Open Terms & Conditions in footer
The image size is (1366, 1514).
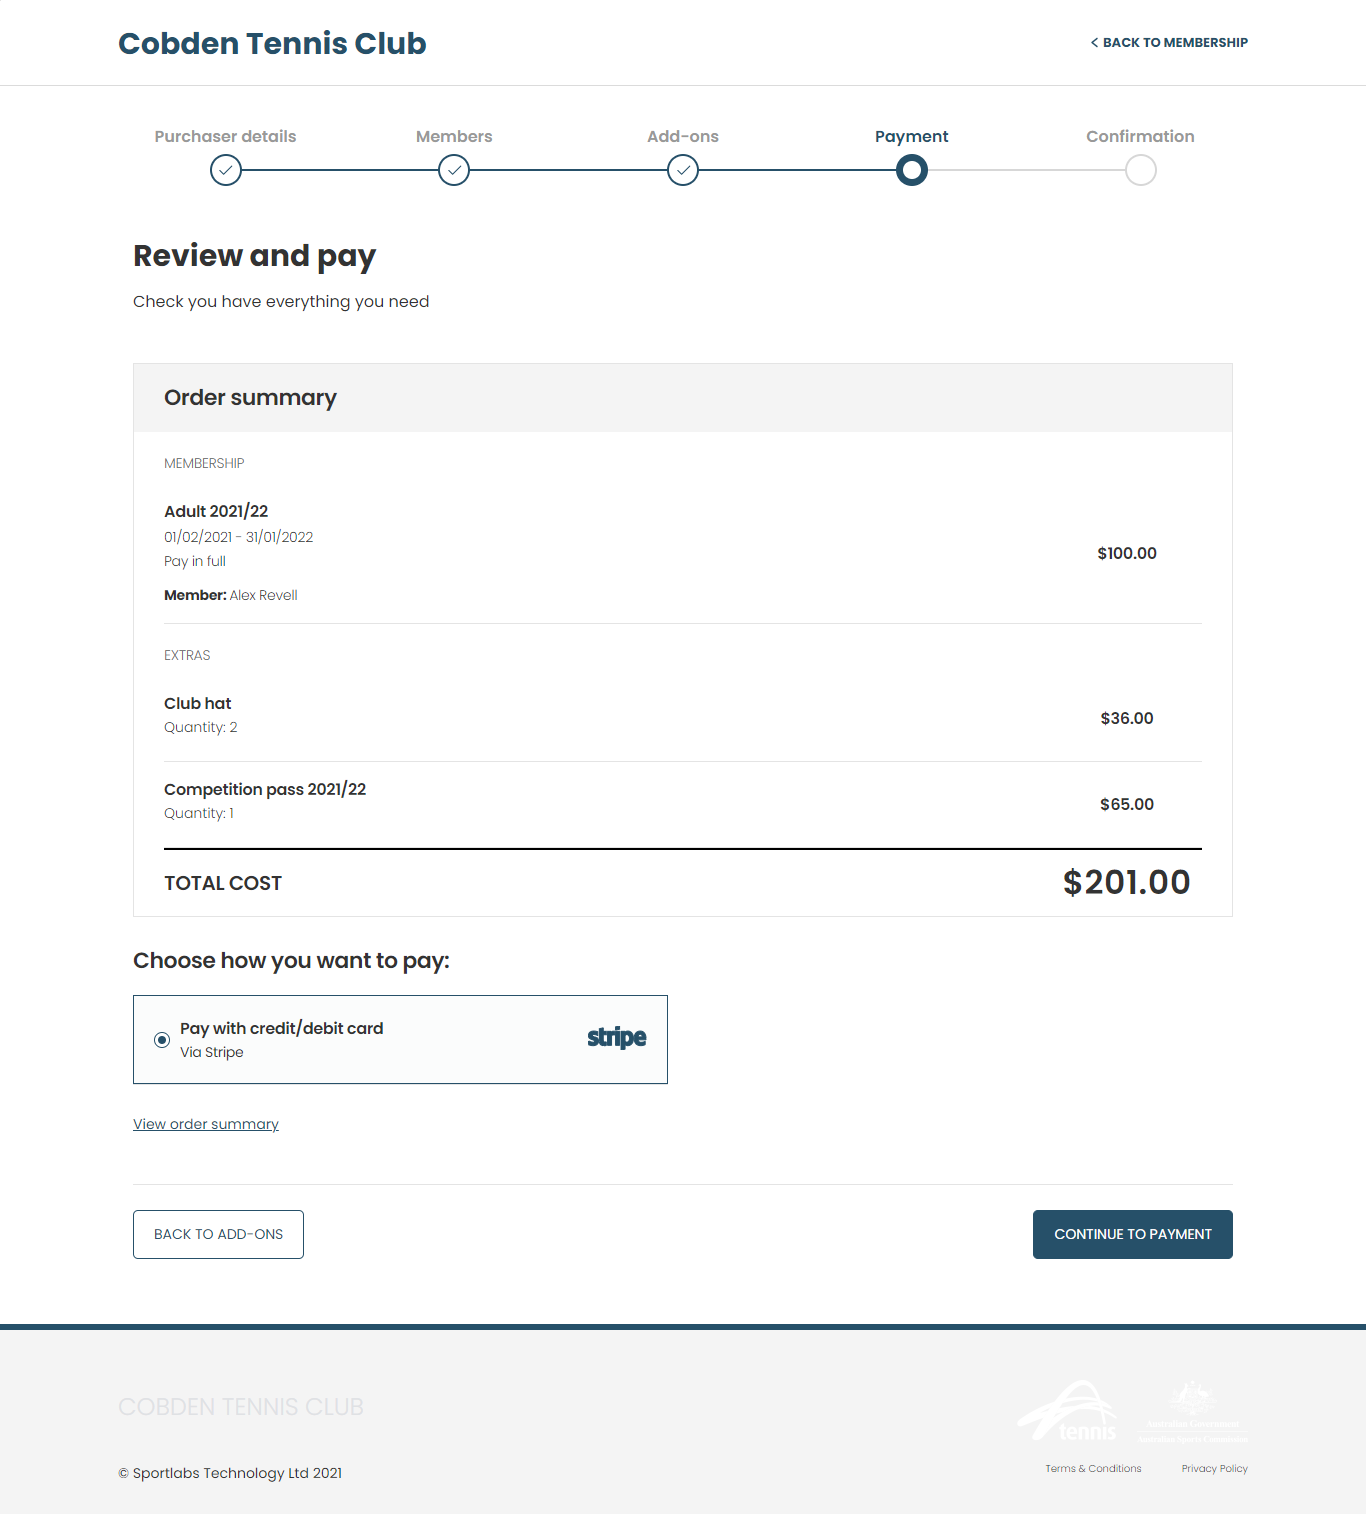pos(1093,1468)
